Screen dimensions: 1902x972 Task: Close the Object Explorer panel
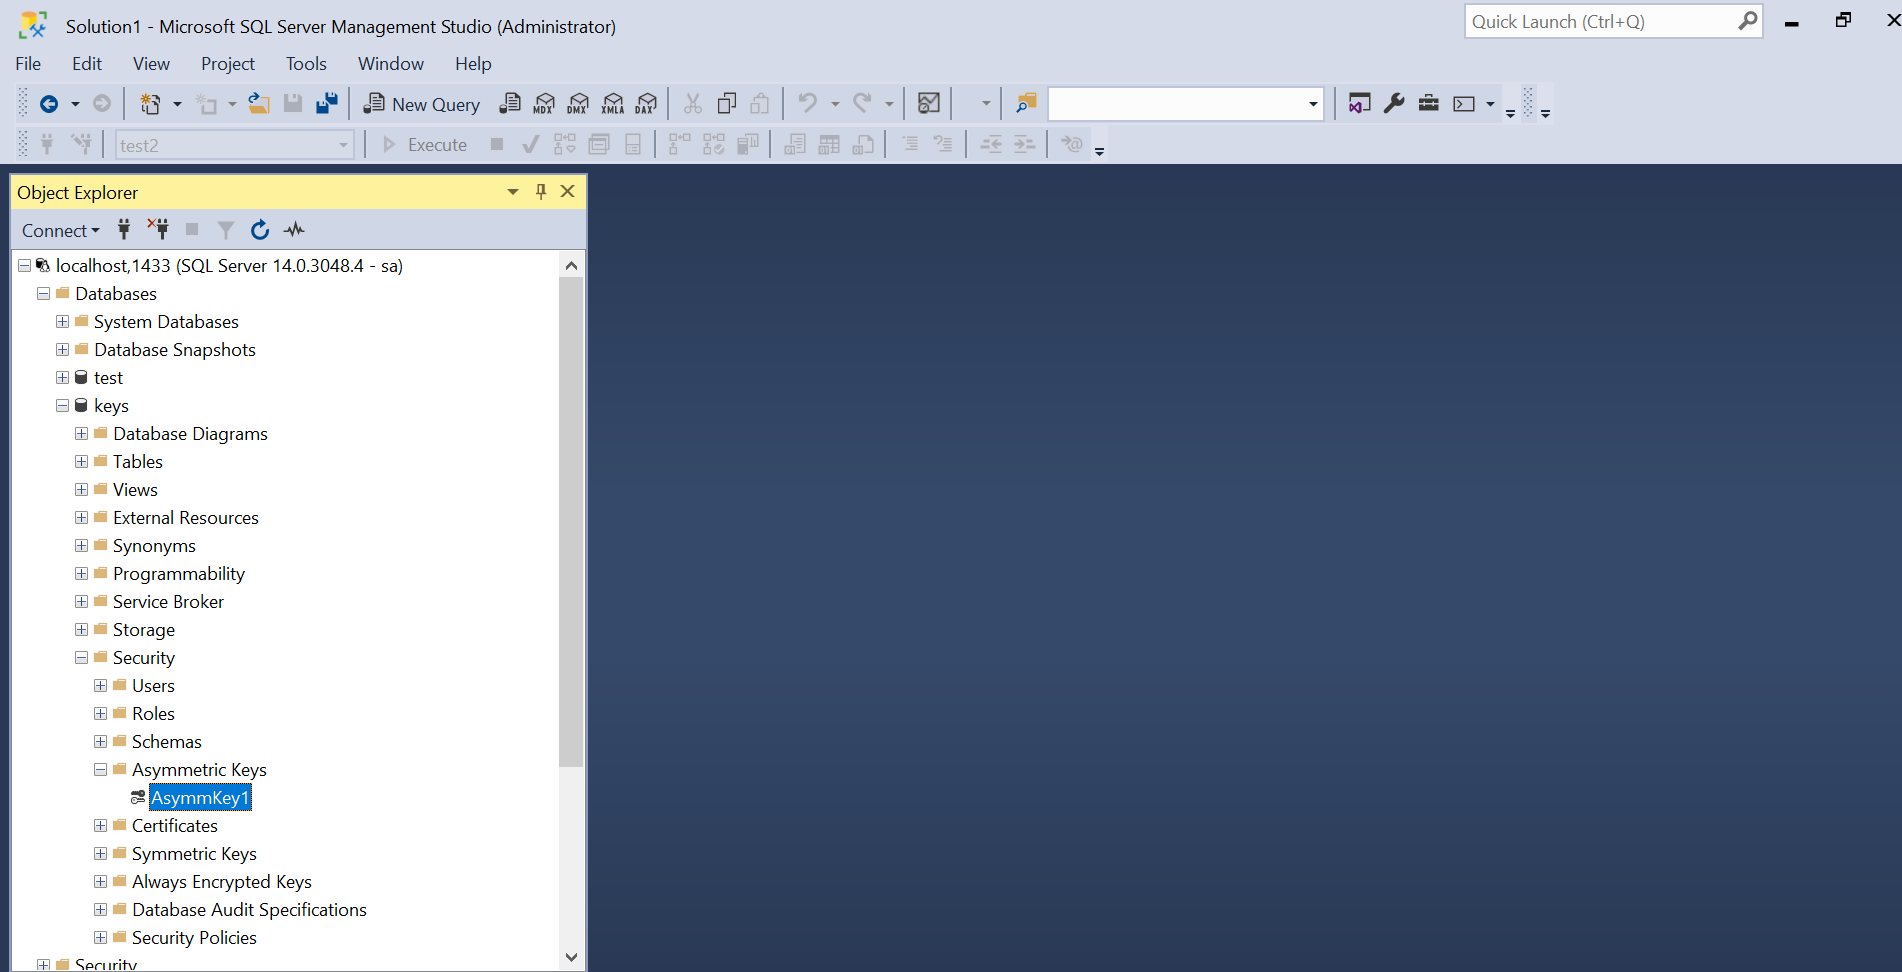(x=568, y=192)
